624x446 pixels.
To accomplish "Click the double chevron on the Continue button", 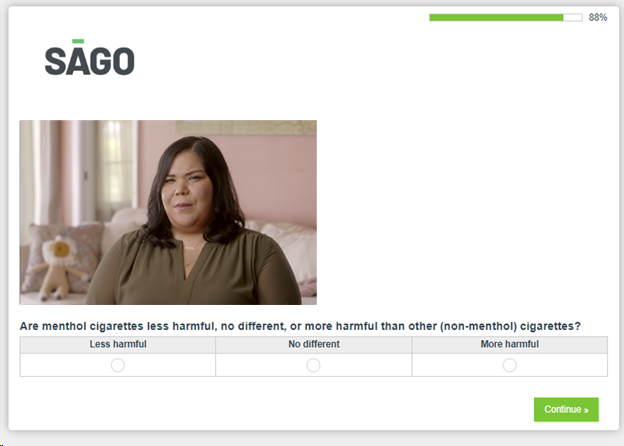I will click(586, 410).
